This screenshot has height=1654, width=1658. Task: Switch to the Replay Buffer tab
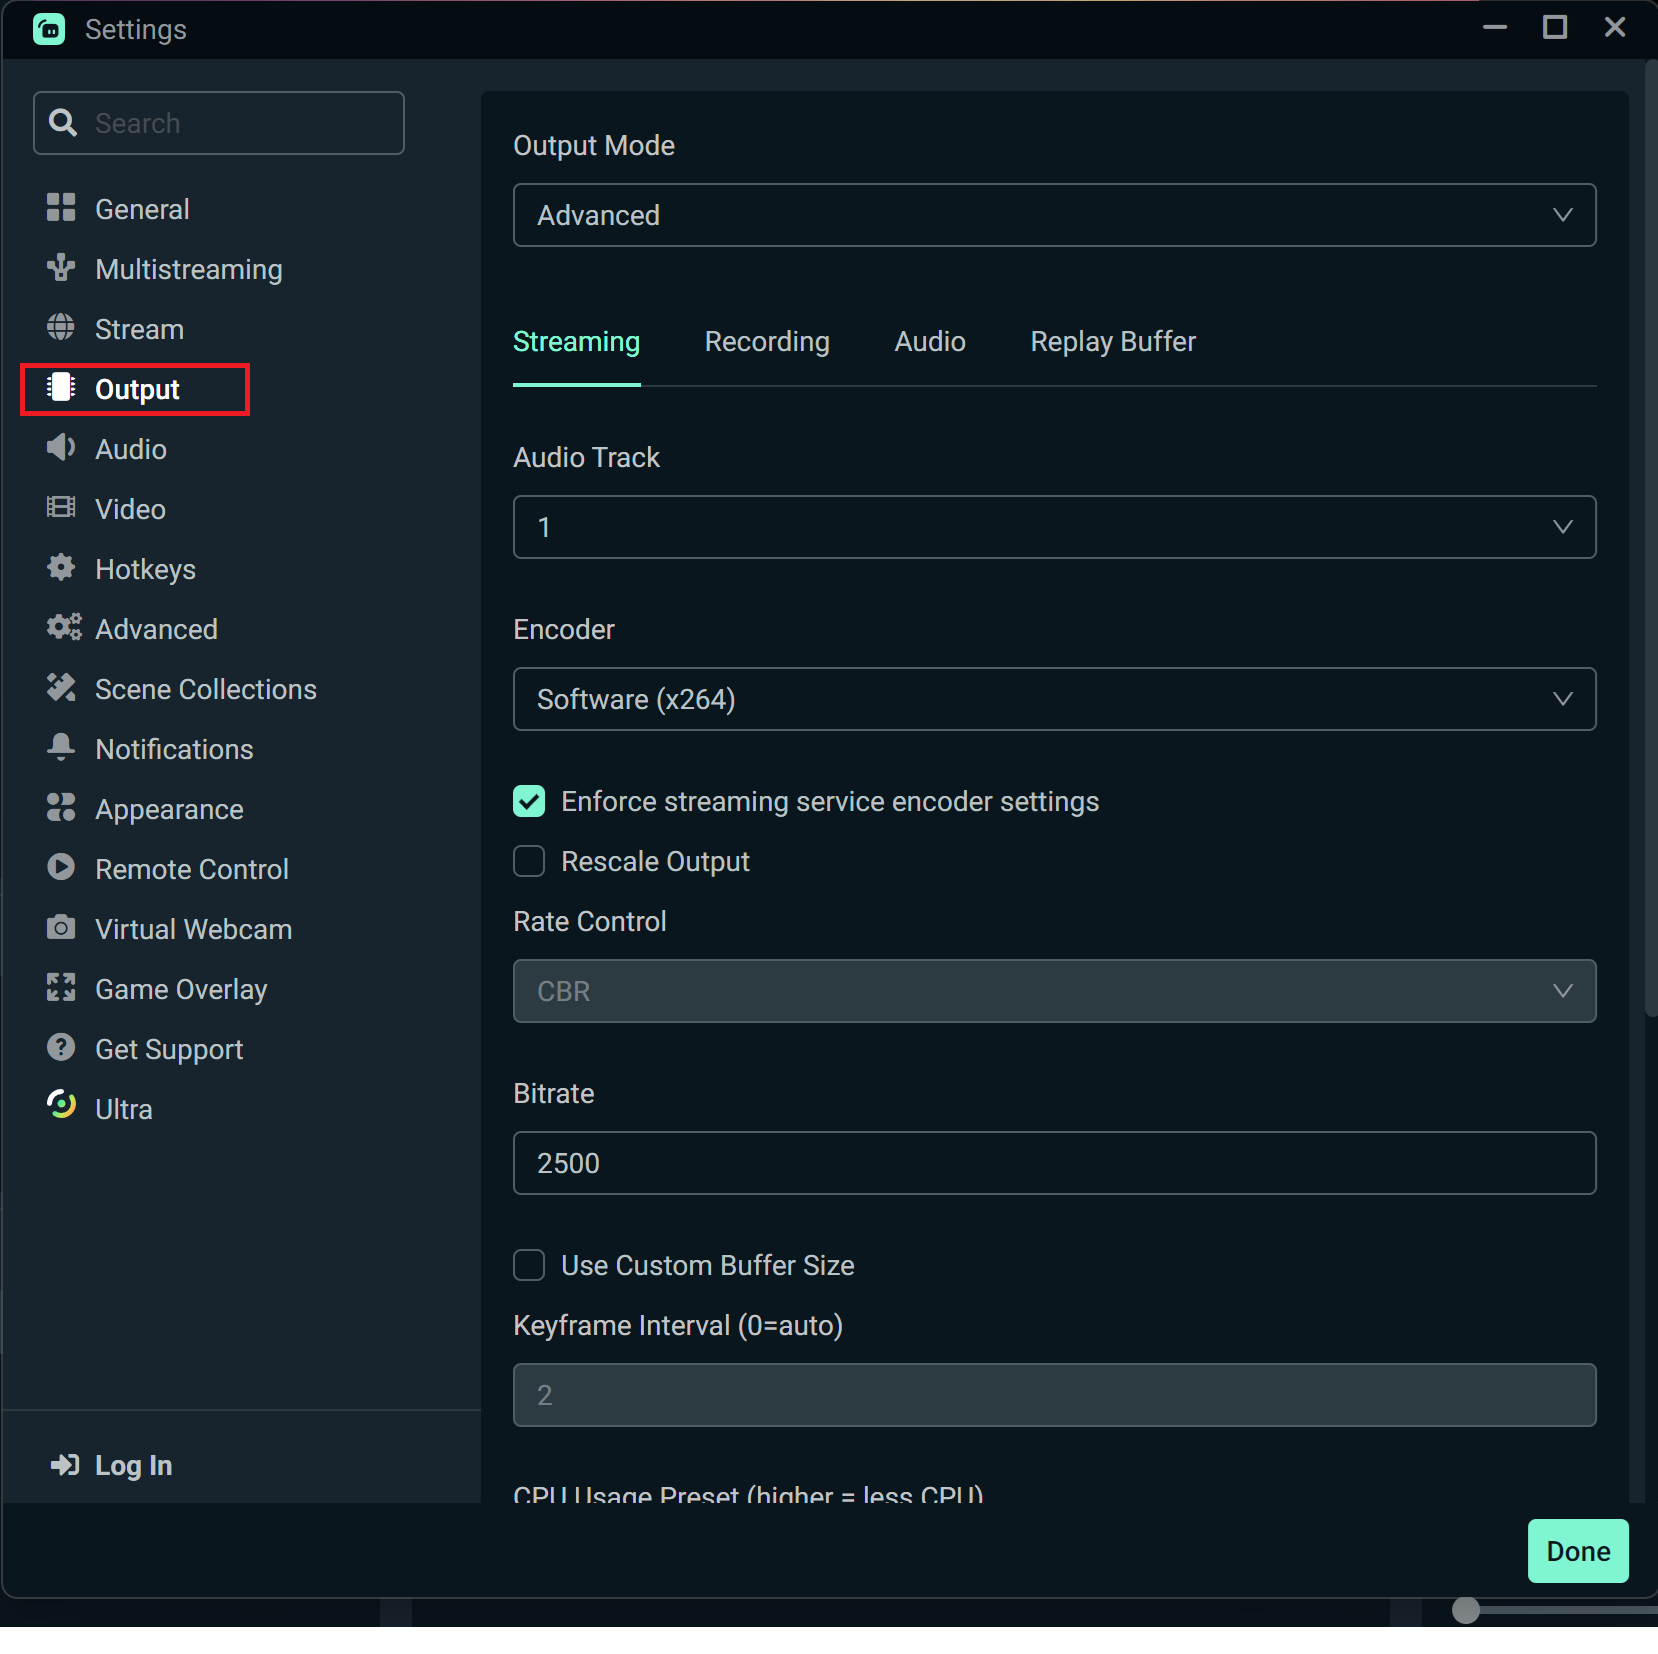click(x=1113, y=342)
